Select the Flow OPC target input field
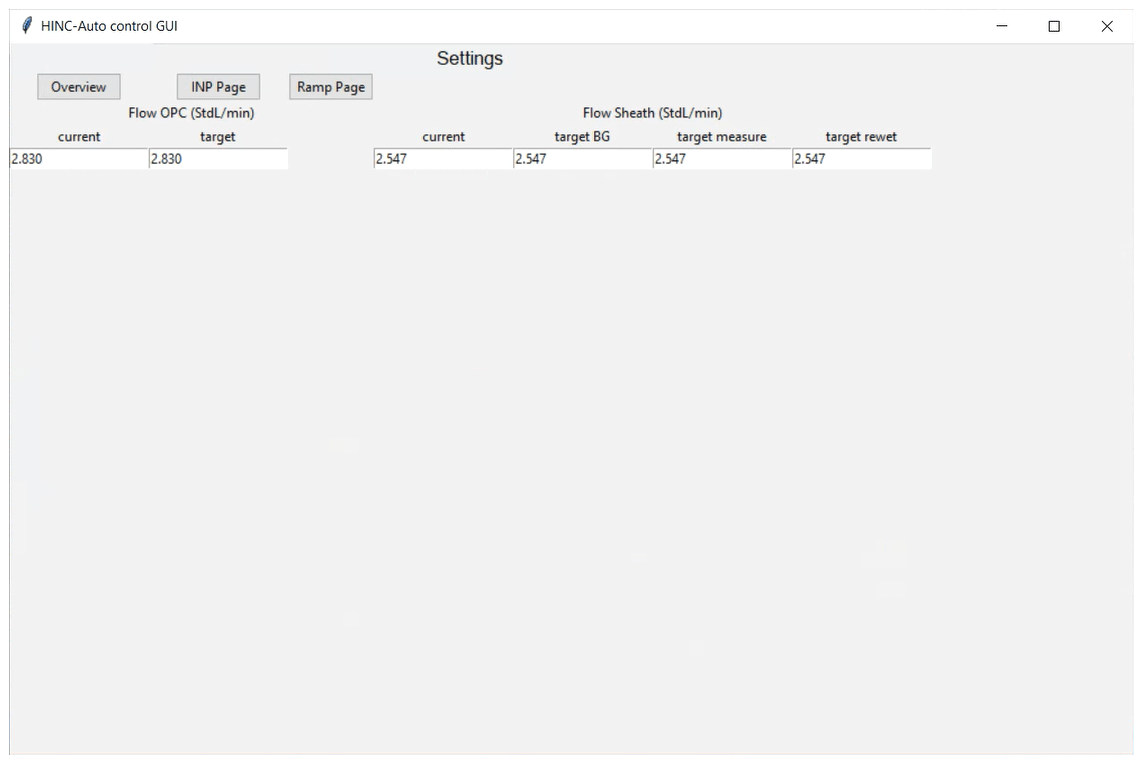The height and width of the screenshot is (765, 1144). pos(218,158)
